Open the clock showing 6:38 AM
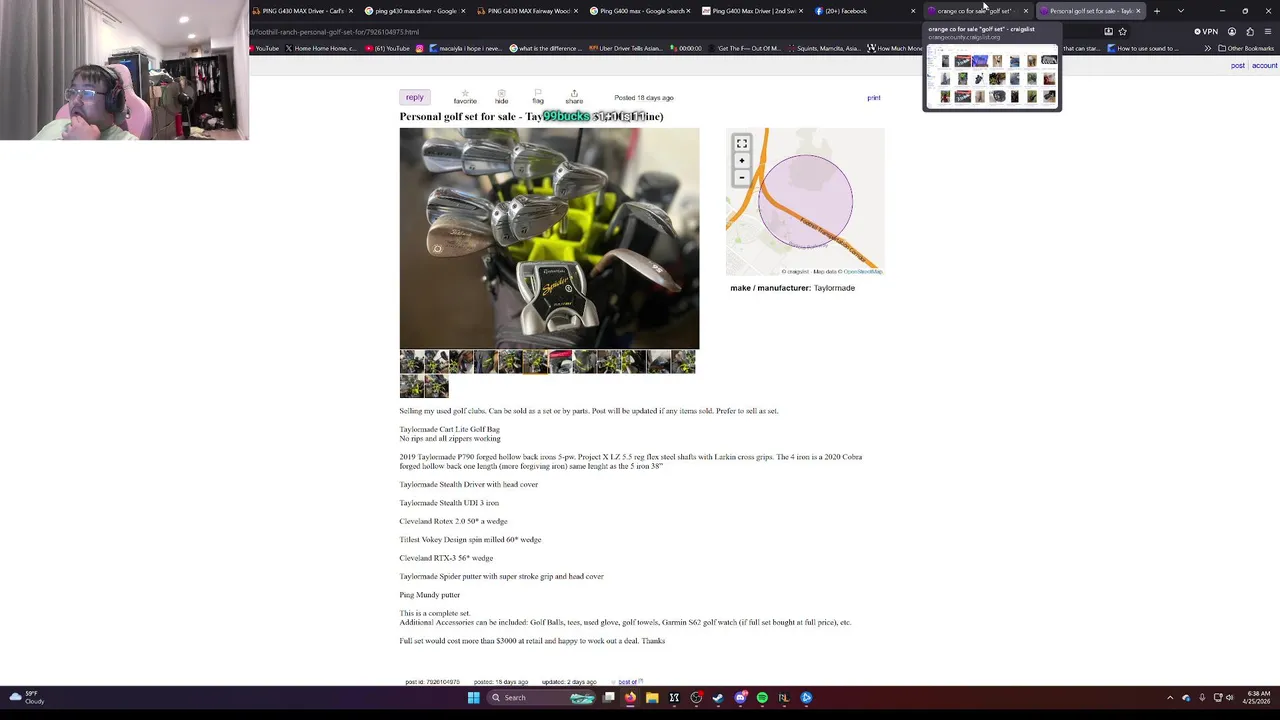1280x720 pixels. tap(1257, 697)
